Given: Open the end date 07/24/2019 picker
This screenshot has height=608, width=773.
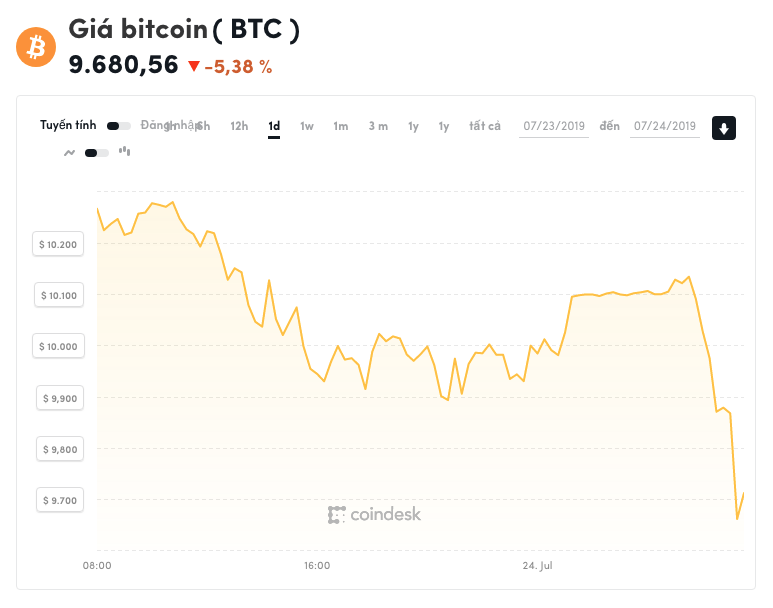Looking at the screenshot, I should [x=665, y=126].
